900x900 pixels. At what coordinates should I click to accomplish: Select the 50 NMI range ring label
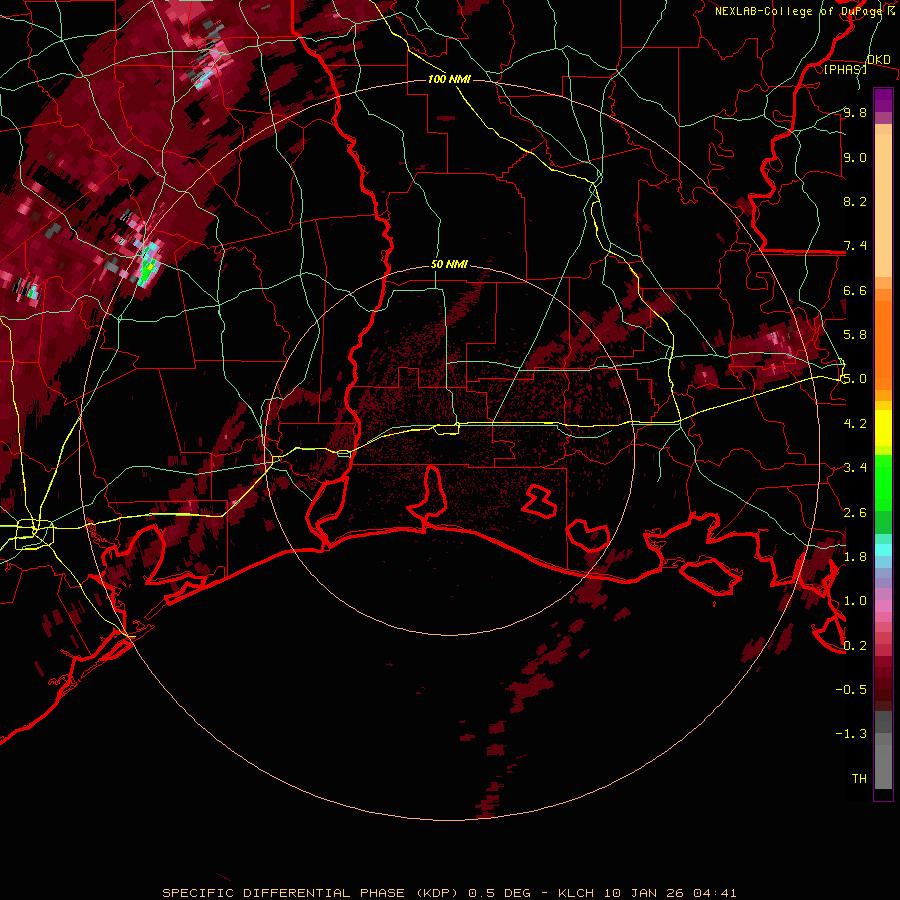(449, 264)
